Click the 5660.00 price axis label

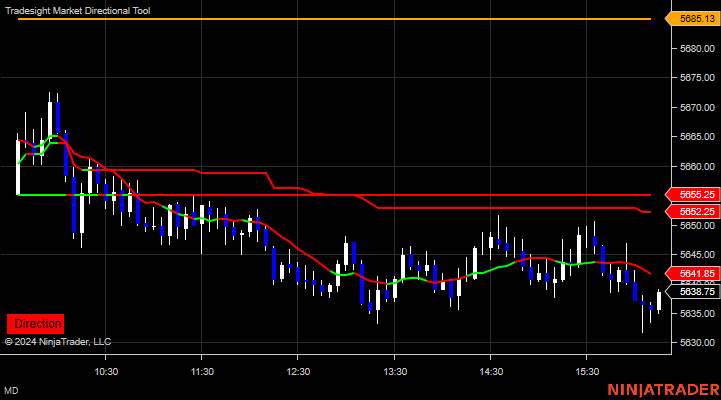[697, 166]
